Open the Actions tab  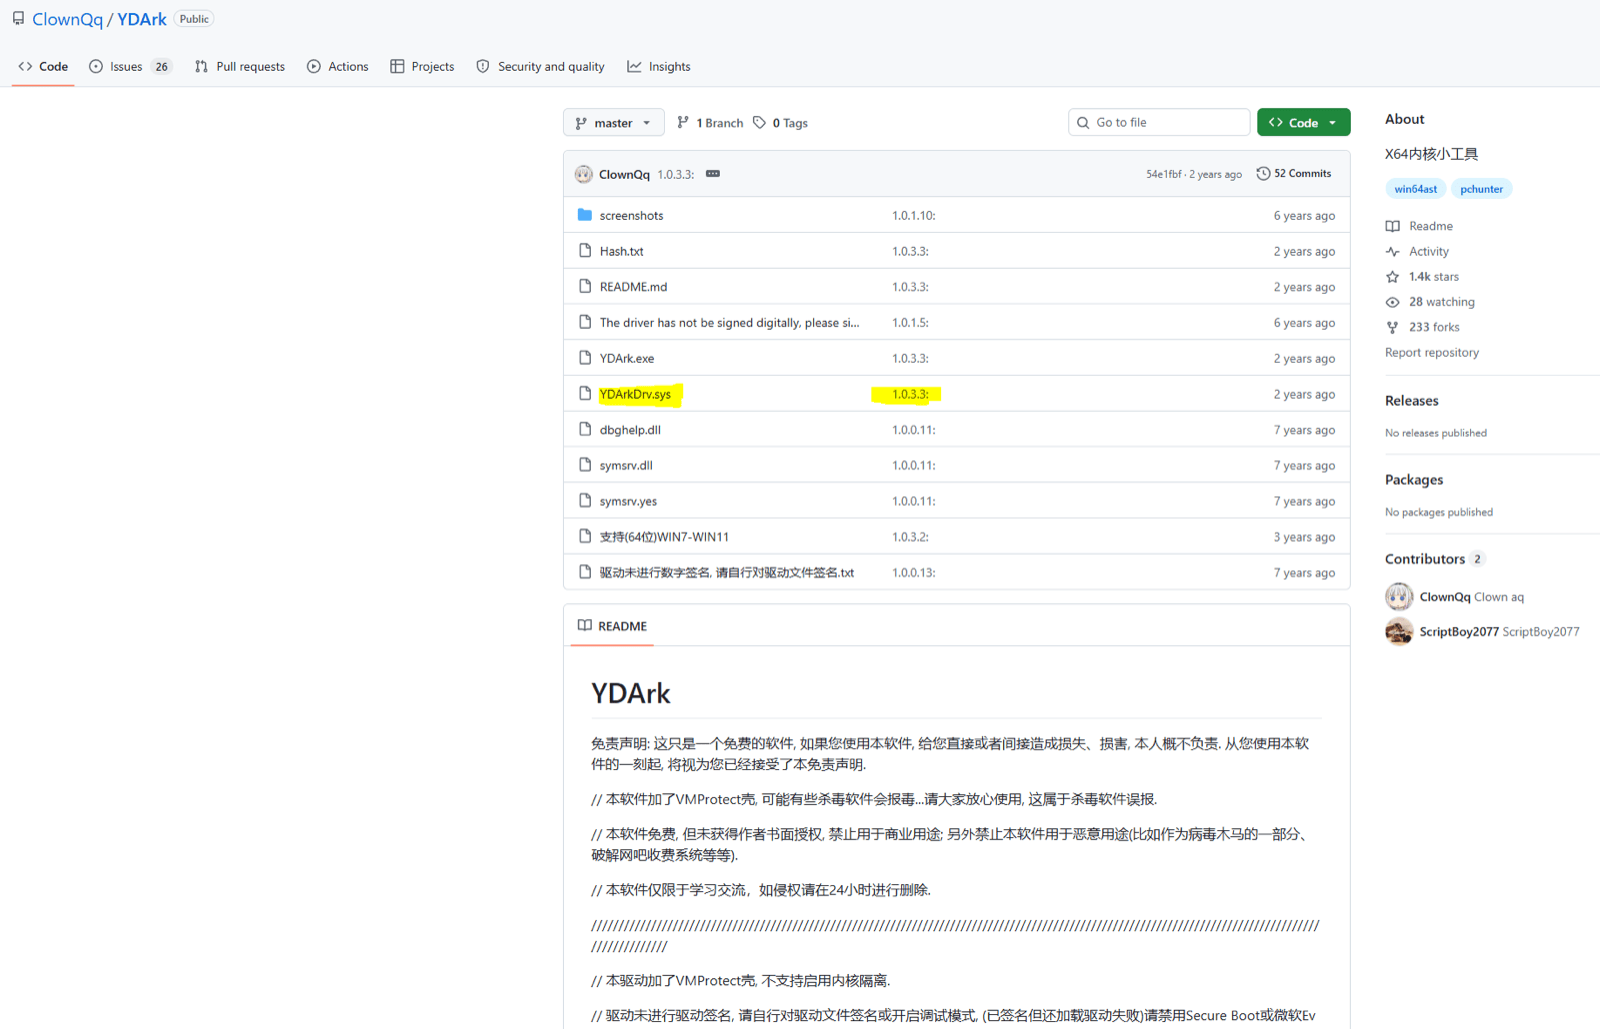pyautogui.click(x=338, y=67)
